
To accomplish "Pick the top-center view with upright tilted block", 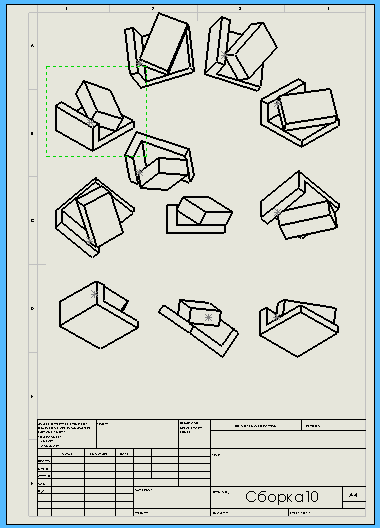I will (160, 50).
